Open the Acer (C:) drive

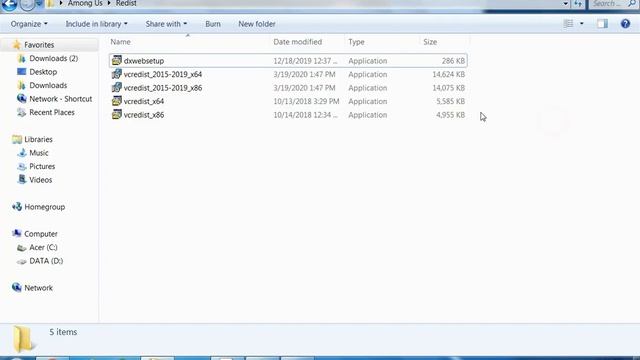click(43, 247)
